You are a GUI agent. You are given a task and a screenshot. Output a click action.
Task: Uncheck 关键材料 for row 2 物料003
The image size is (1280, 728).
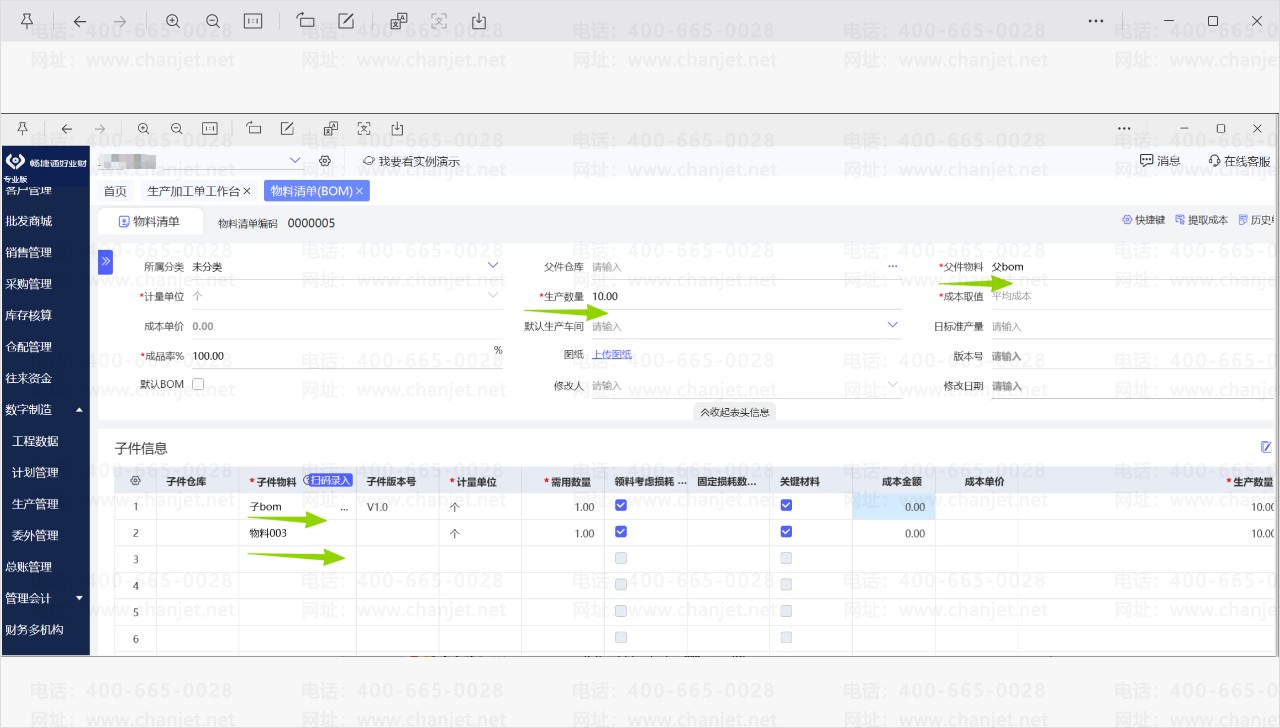[x=786, y=533]
